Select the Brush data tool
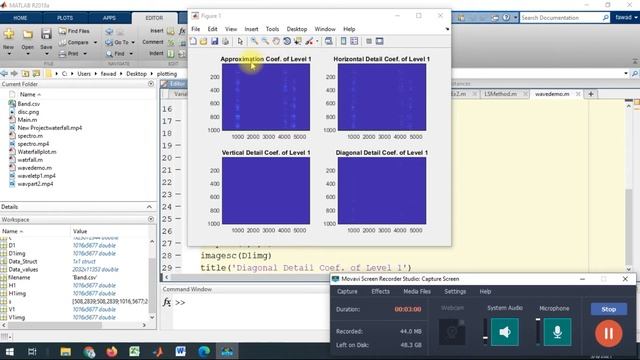This screenshot has width=640, height=360. (x=309, y=41)
